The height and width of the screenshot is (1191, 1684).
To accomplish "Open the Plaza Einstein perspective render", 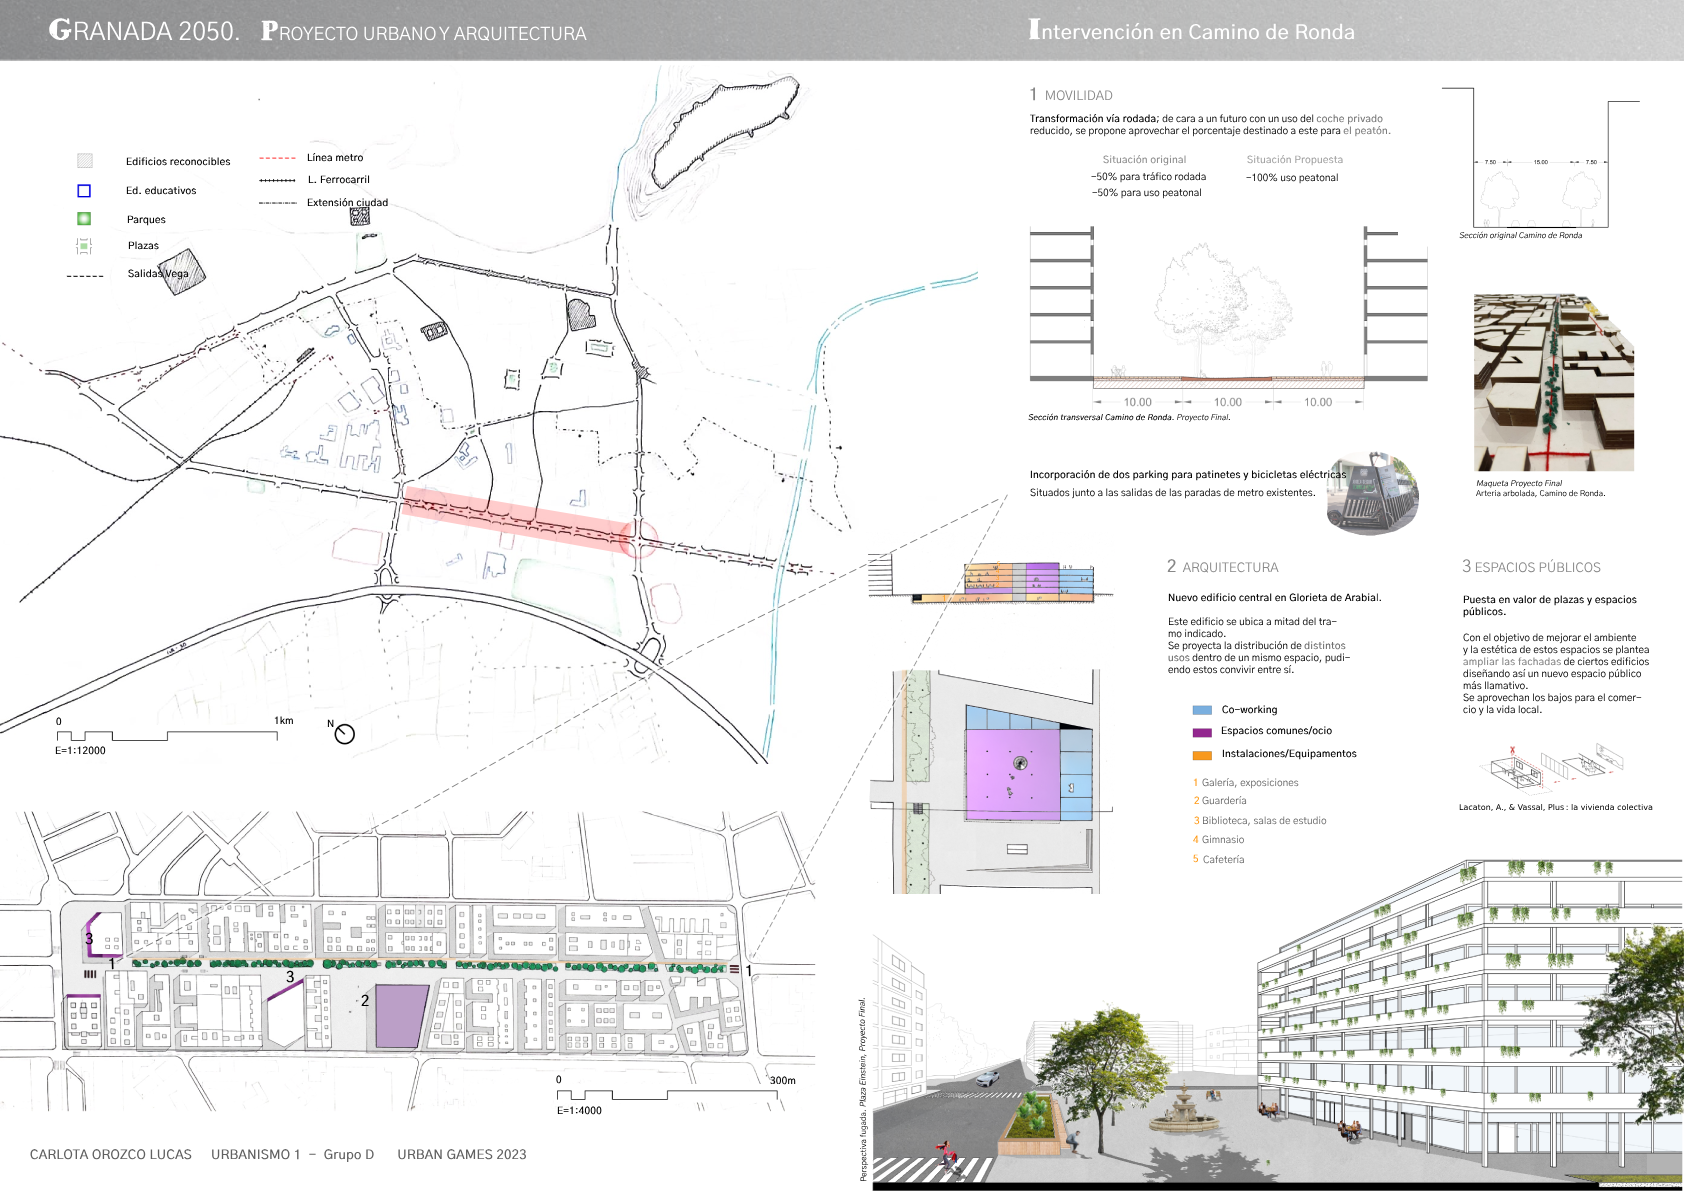I will pos(1278,1026).
